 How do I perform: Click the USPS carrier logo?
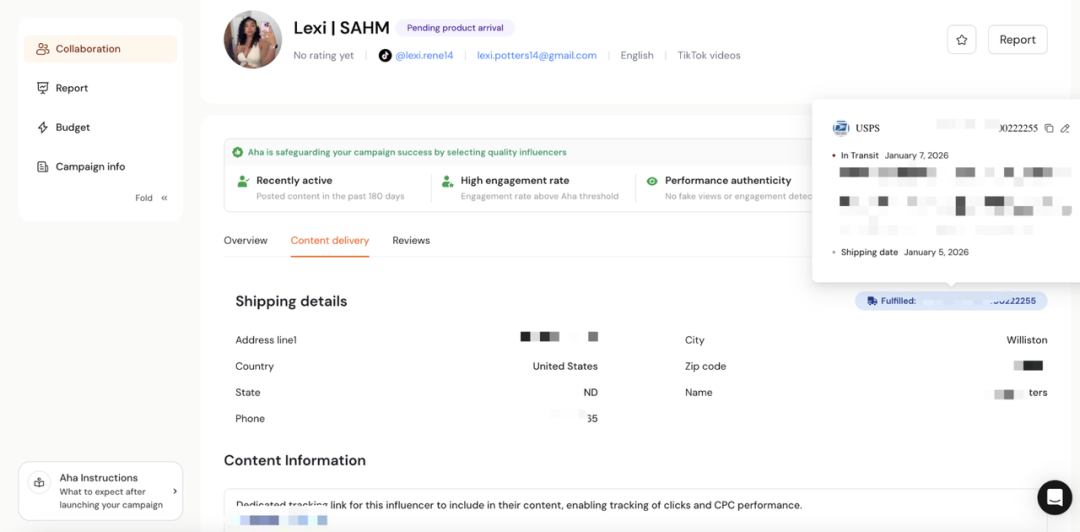pyautogui.click(x=841, y=128)
